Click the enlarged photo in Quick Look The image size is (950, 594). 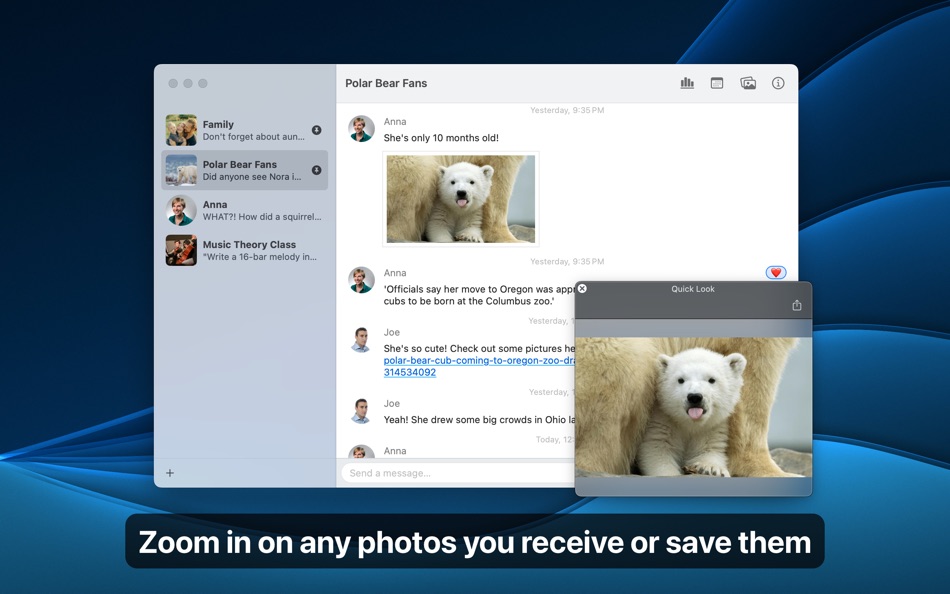pos(693,407)
